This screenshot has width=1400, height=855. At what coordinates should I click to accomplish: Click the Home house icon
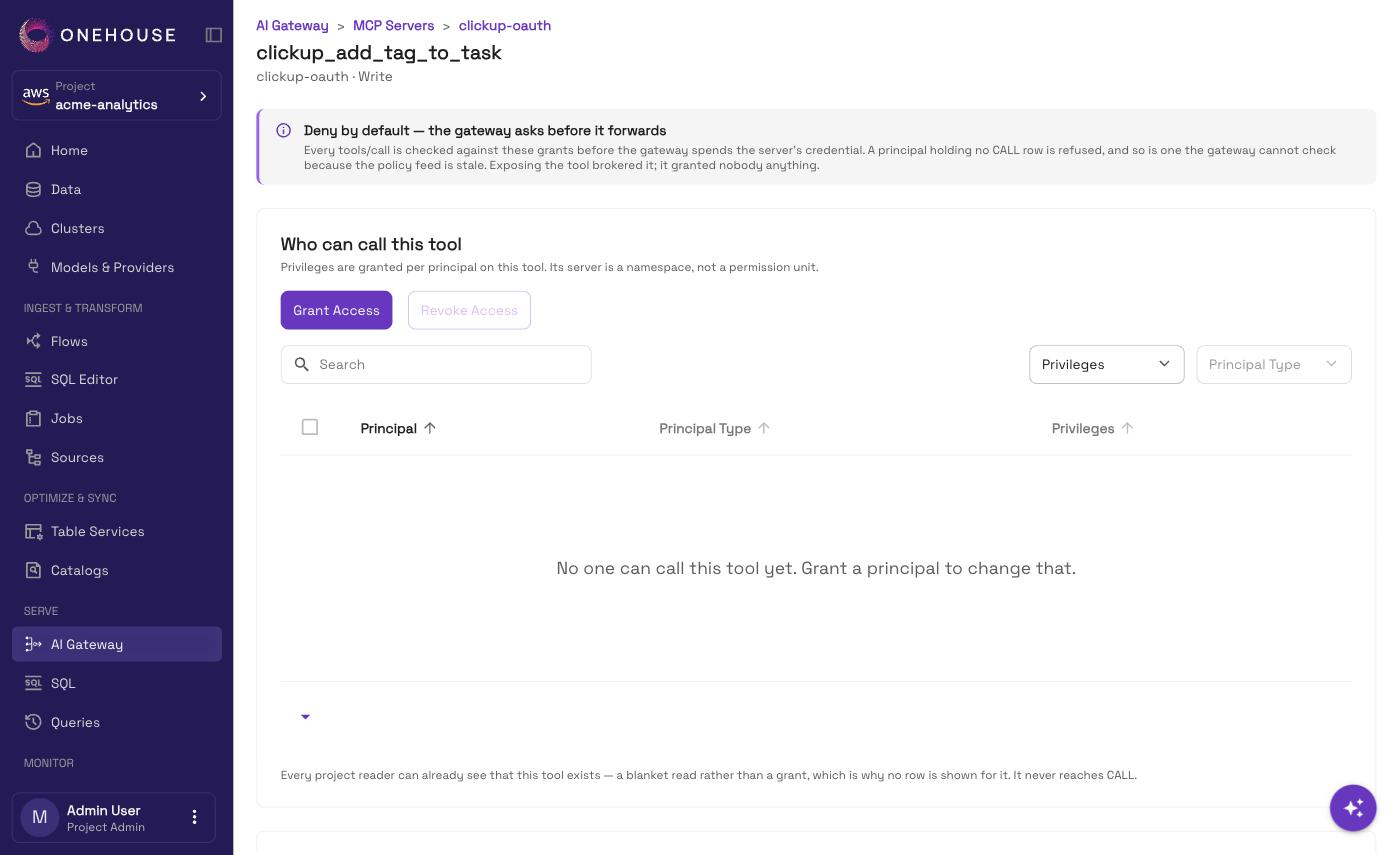tap(33, 150)
